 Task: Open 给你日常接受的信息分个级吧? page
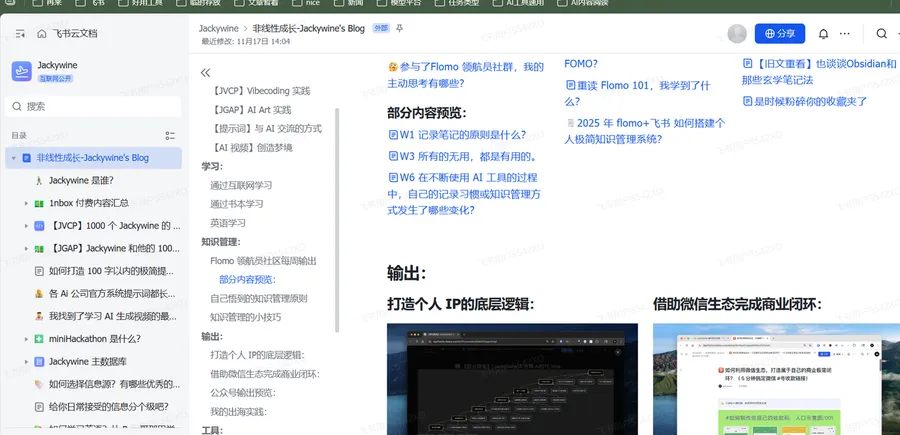pyautogui.click(x=108, y=407)
